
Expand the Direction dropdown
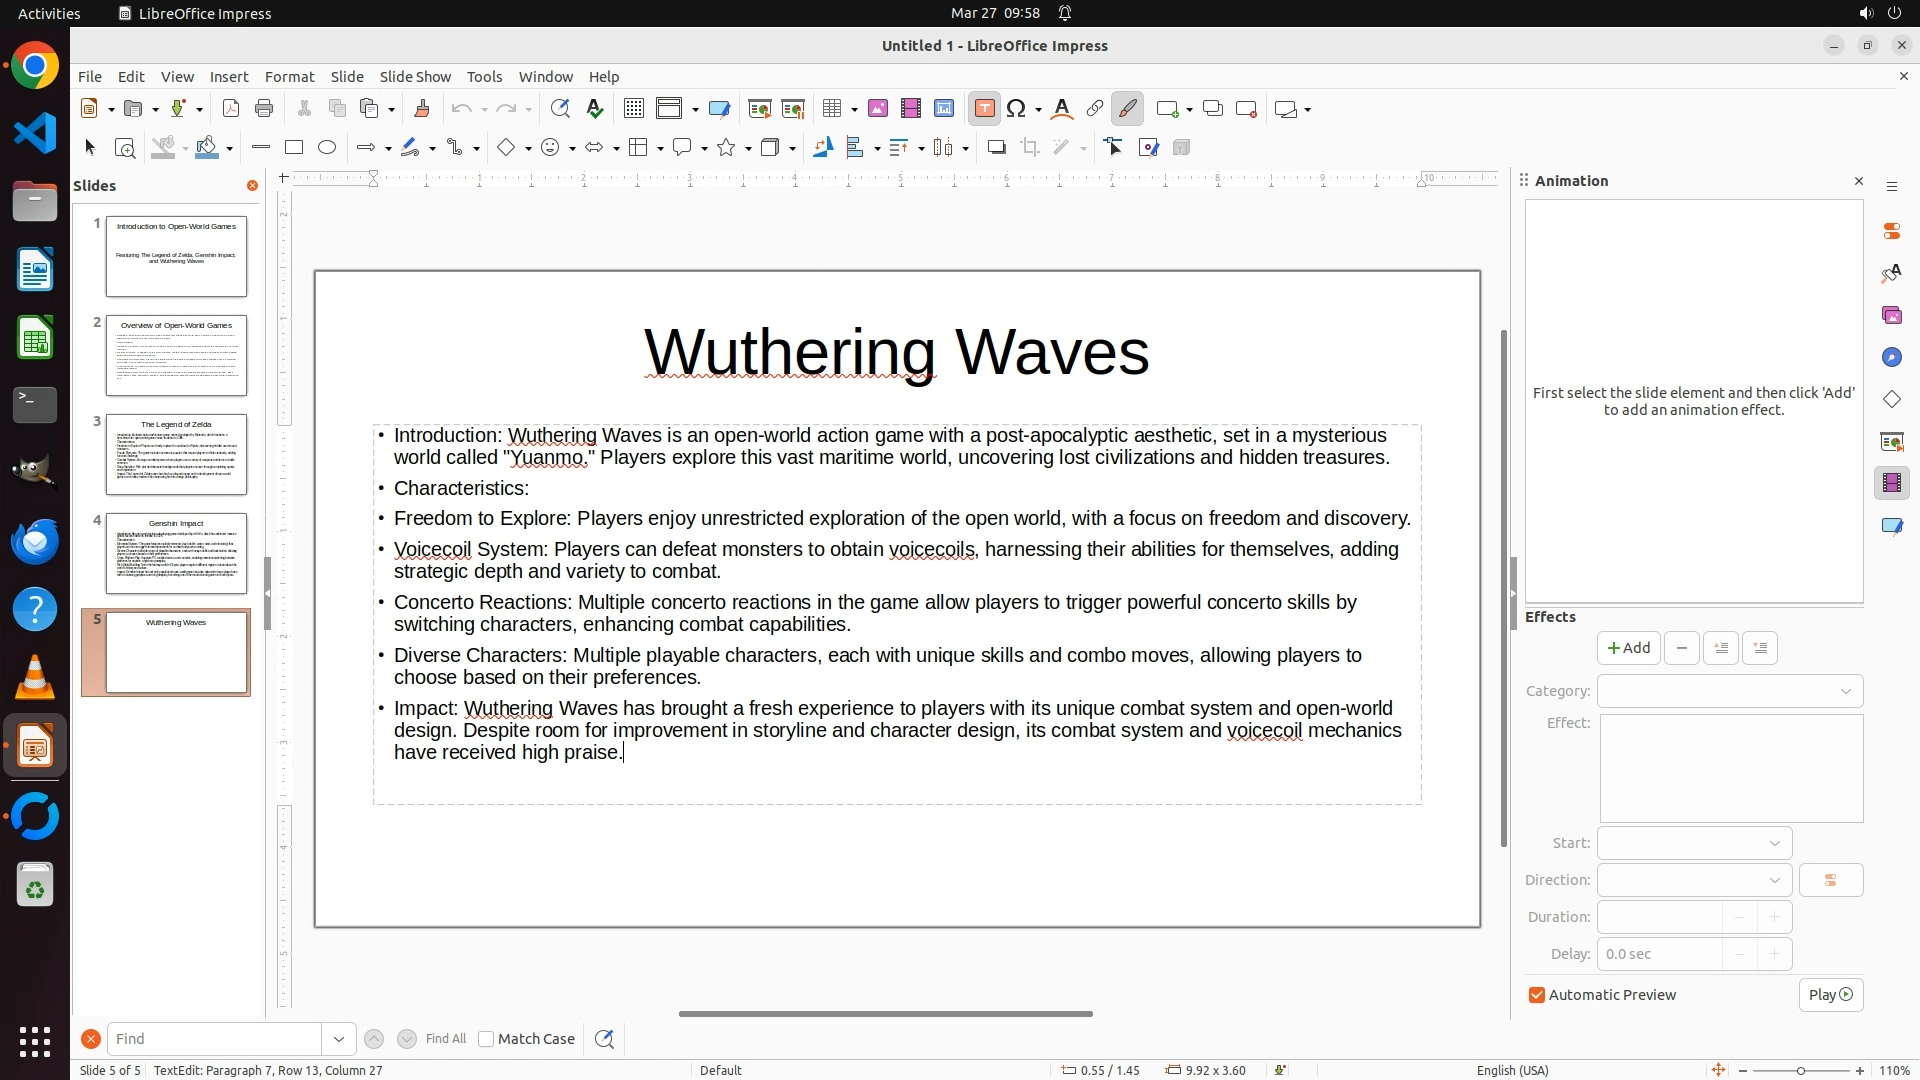[x=1694, y=880]
